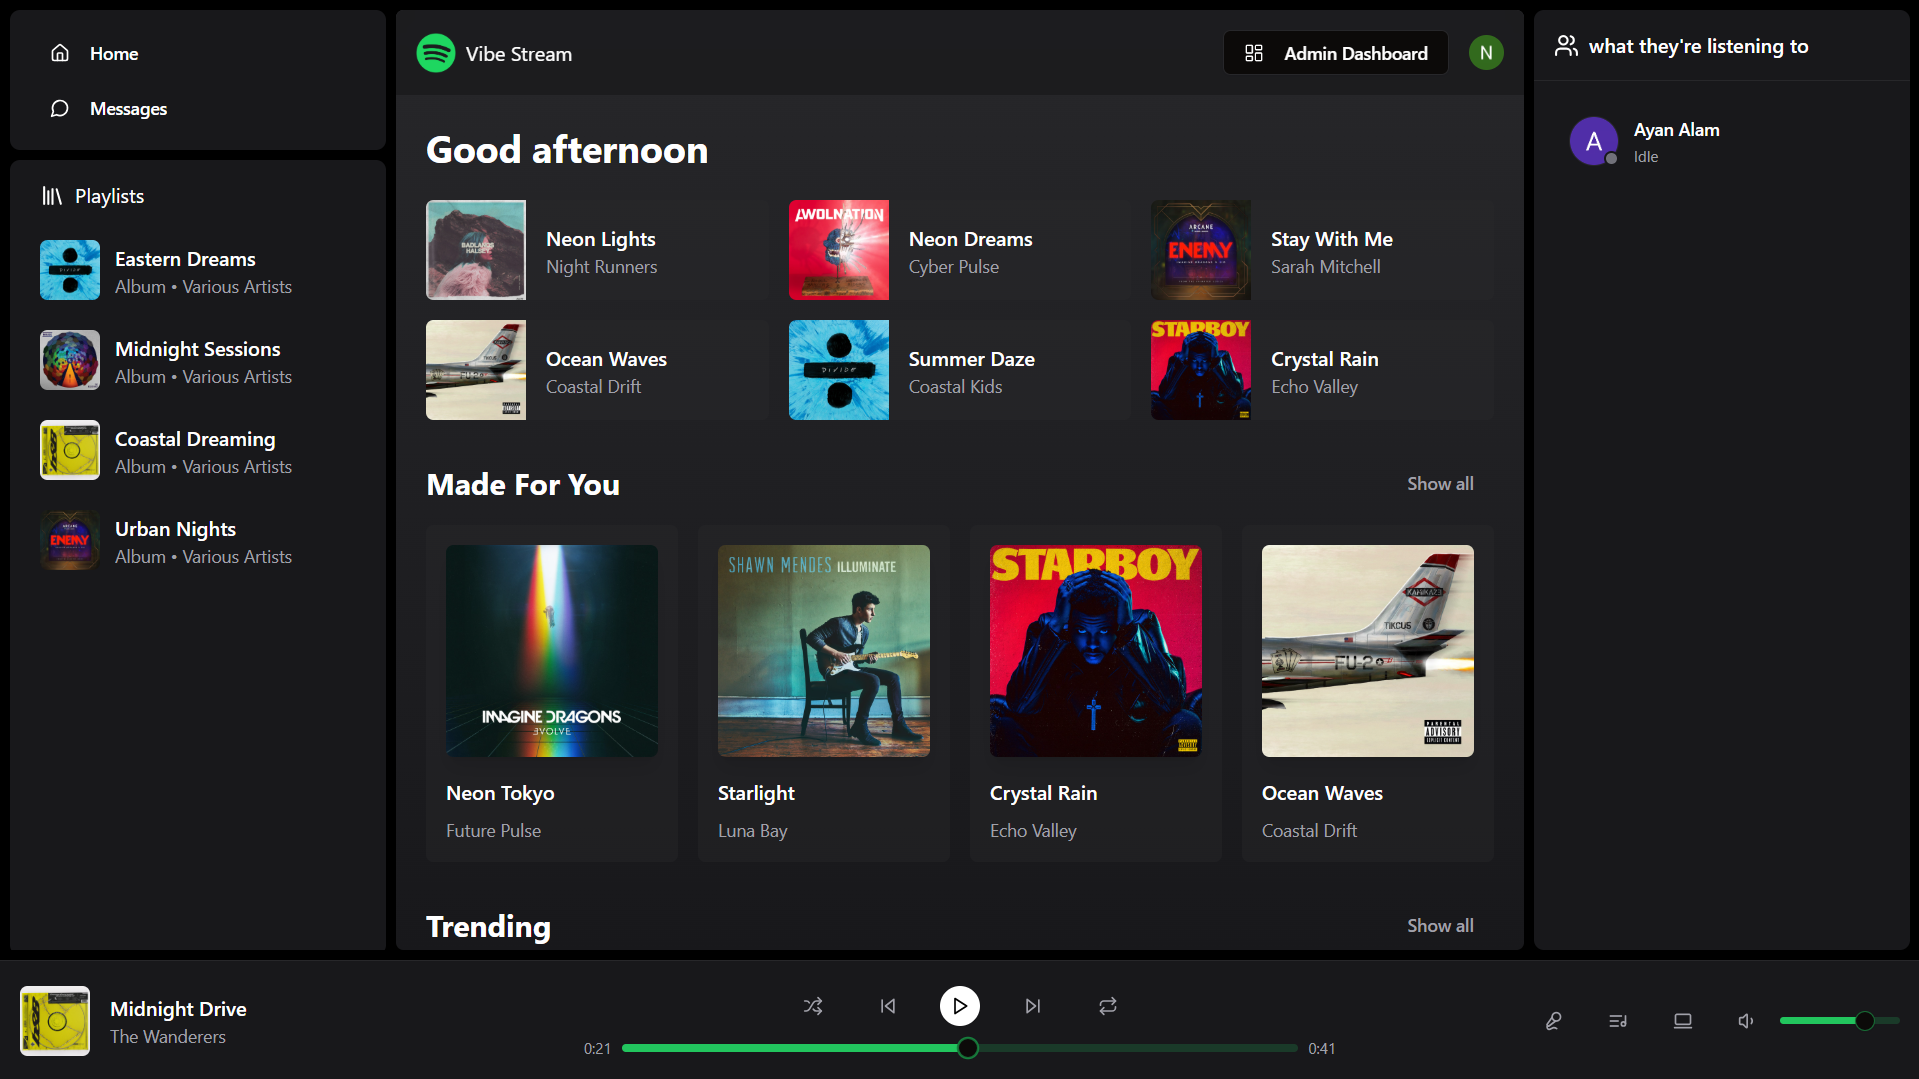Image resolution: width=1919 pixels, height=1079 pixels.
Task: Click the Home icon in sidebar
Action: [60, 53]
